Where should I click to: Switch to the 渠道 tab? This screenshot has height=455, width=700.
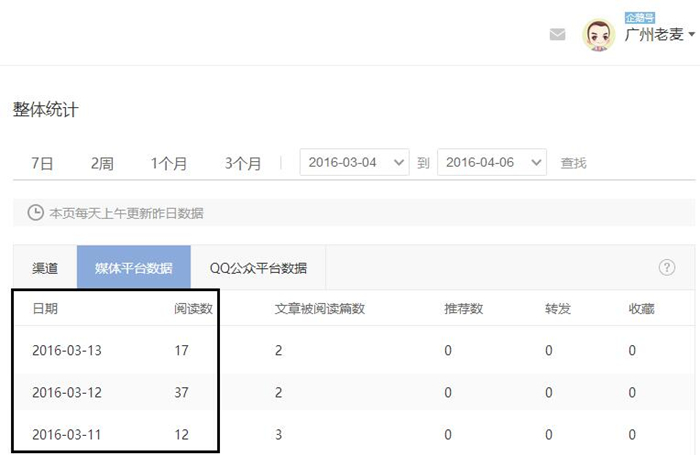tap(45, 268)
